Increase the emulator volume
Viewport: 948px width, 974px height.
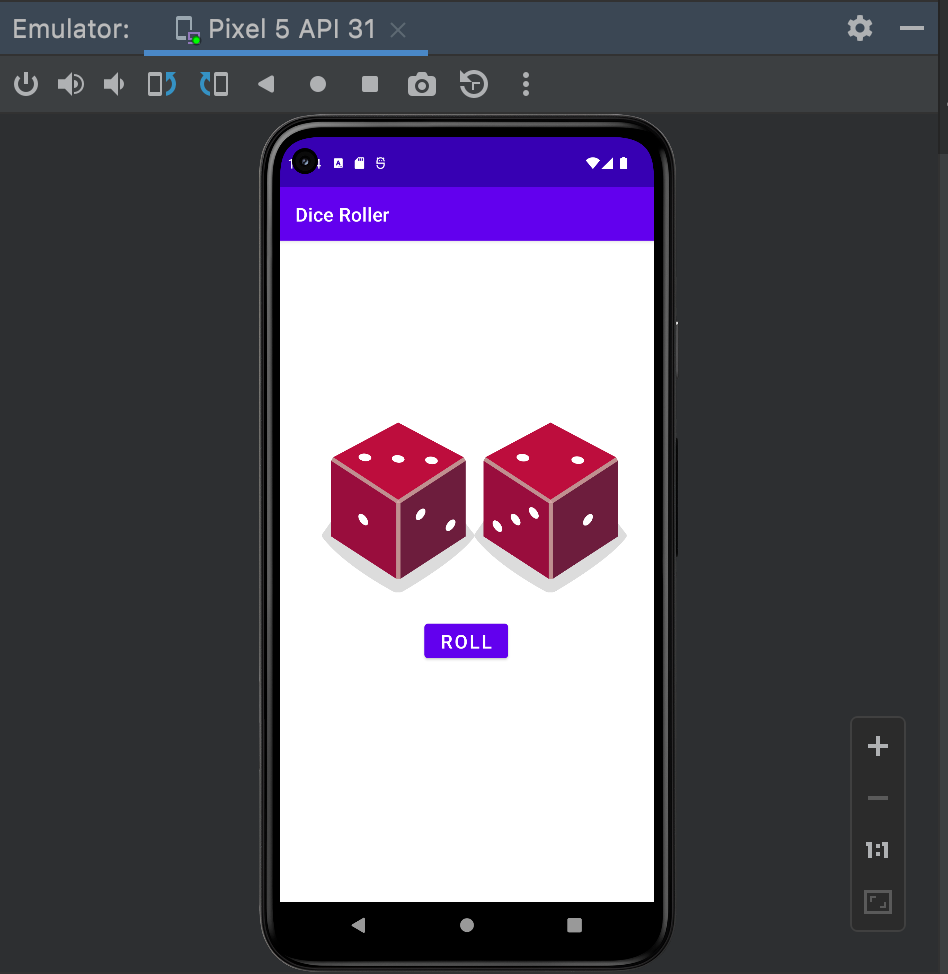[70, 84]
